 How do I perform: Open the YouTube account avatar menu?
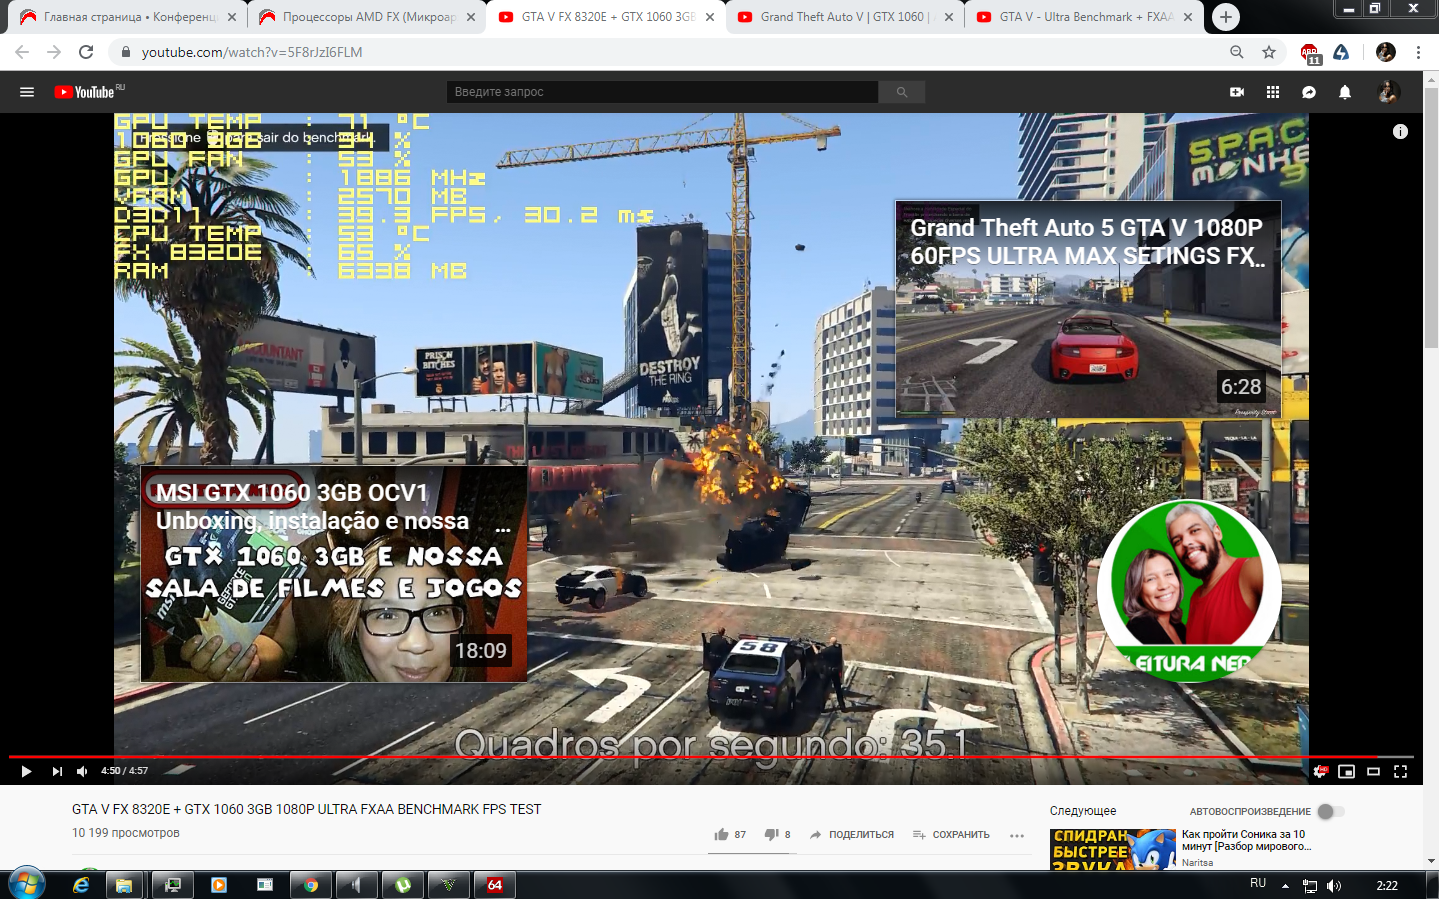point(1387,92)
